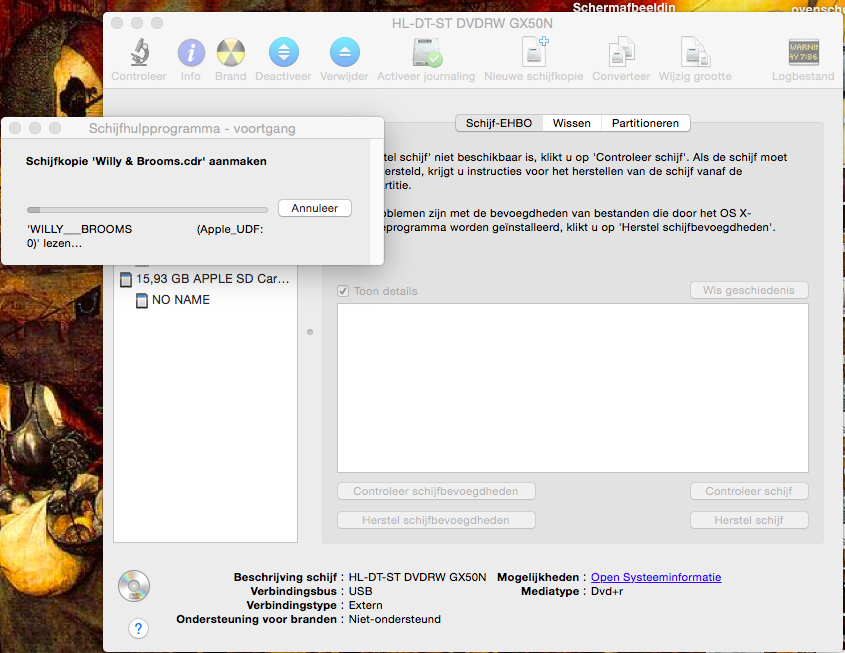Click the Wijzig grootte icon
845x653 pixels.
695,52
